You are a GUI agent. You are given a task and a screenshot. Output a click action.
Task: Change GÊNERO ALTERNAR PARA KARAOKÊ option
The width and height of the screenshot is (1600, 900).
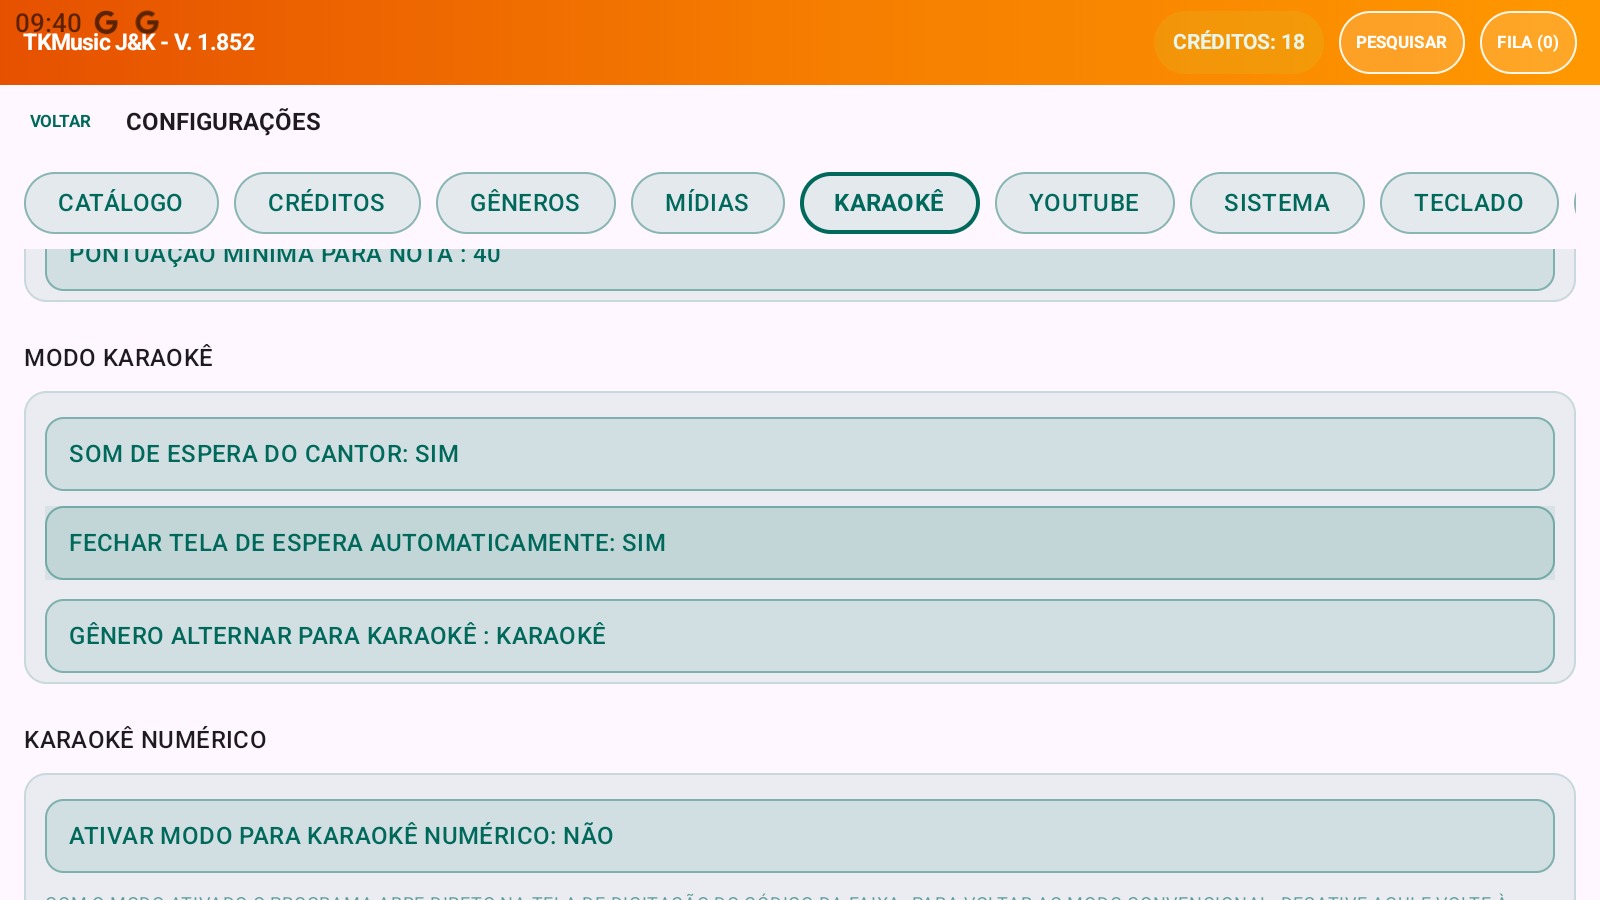(x=800, y=636)
